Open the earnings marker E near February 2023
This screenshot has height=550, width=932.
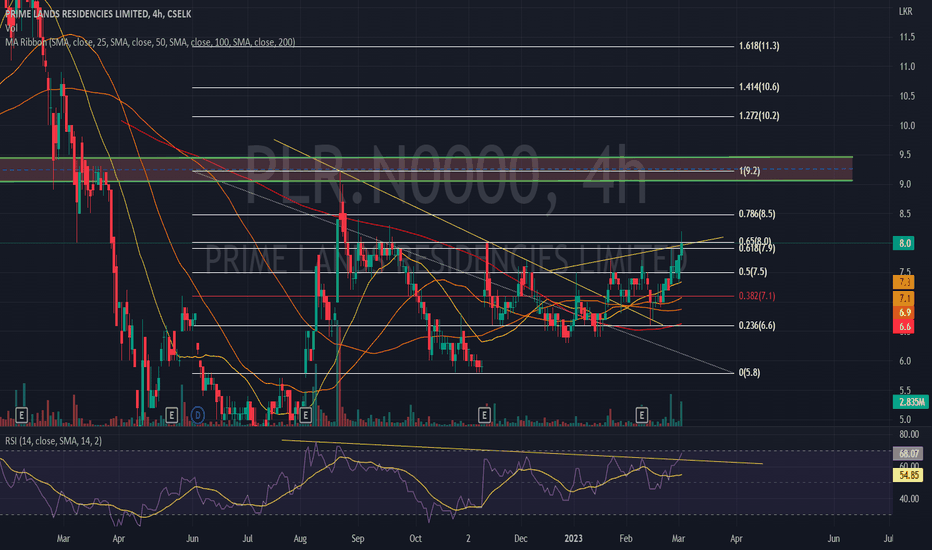click(x=641, y=414)
